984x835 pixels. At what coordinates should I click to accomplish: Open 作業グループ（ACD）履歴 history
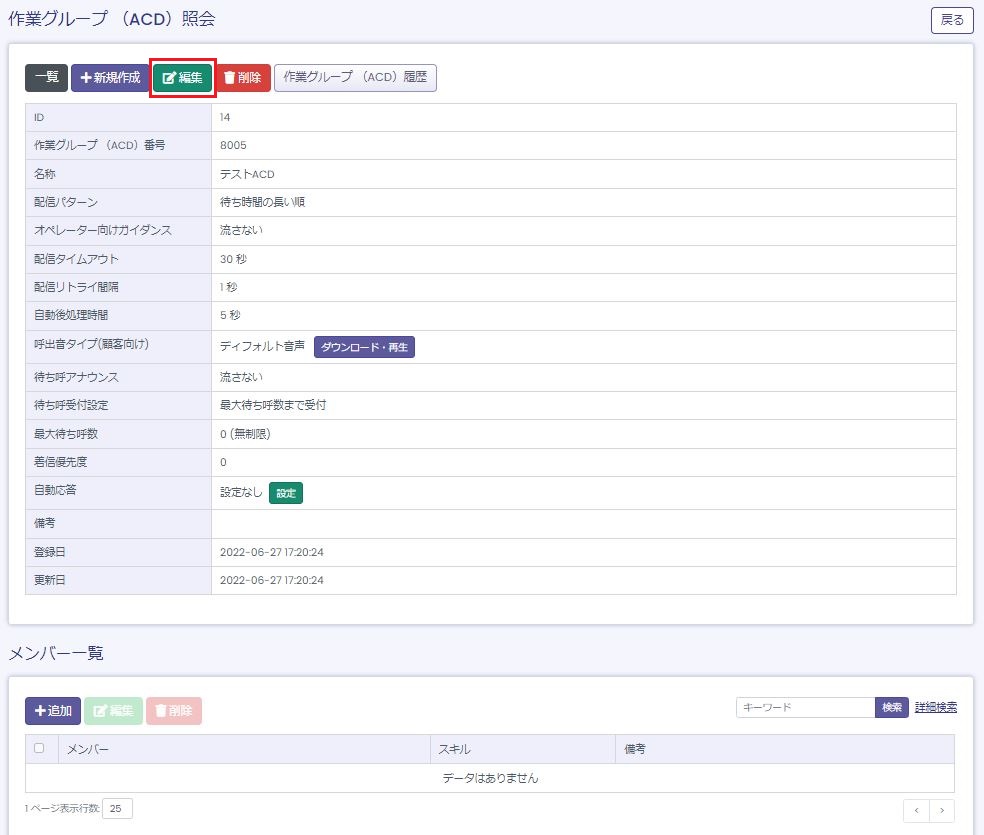(355, 78)
